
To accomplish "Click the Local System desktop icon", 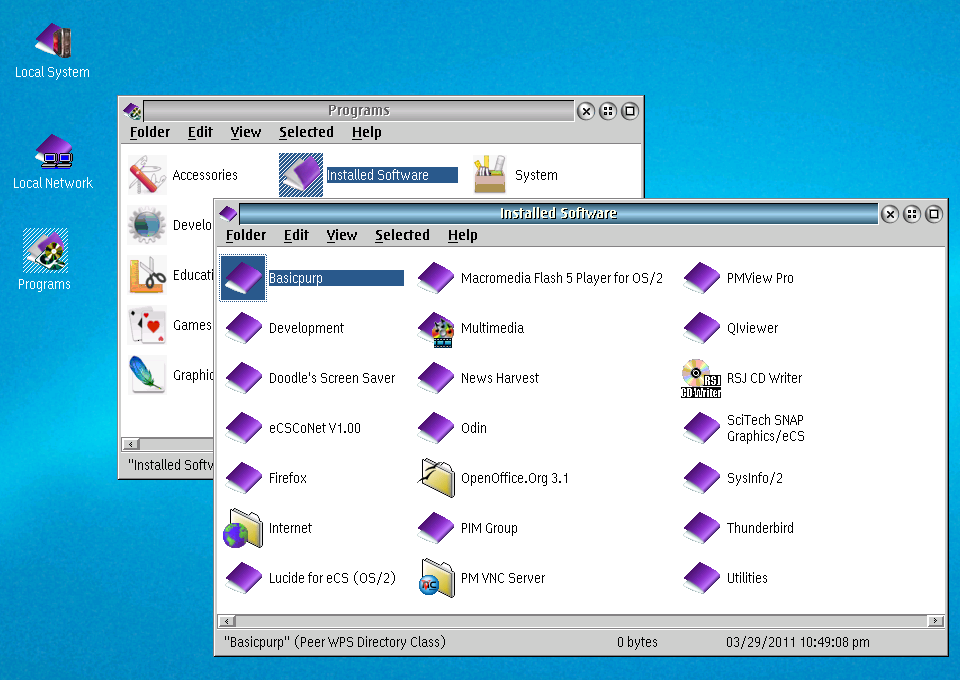I will click(53, 42).
